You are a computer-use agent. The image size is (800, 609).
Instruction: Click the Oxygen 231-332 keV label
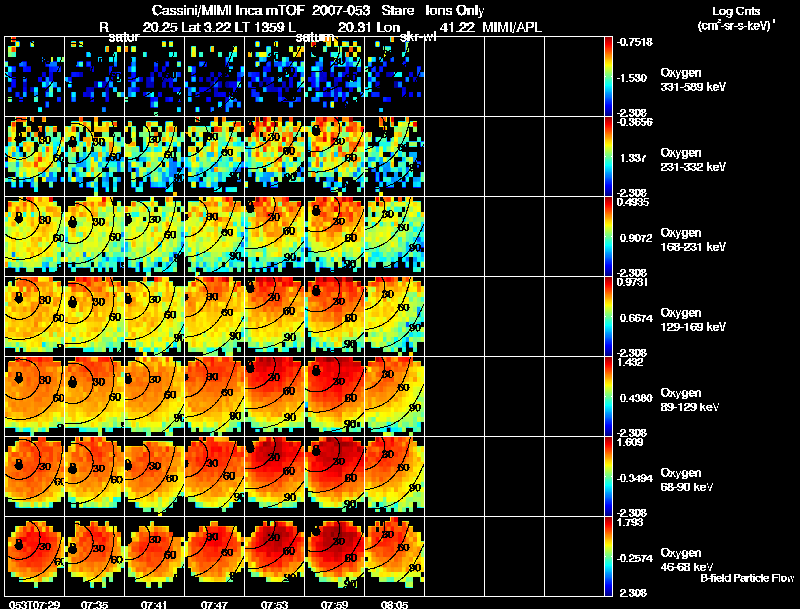(x=692, y=159)
